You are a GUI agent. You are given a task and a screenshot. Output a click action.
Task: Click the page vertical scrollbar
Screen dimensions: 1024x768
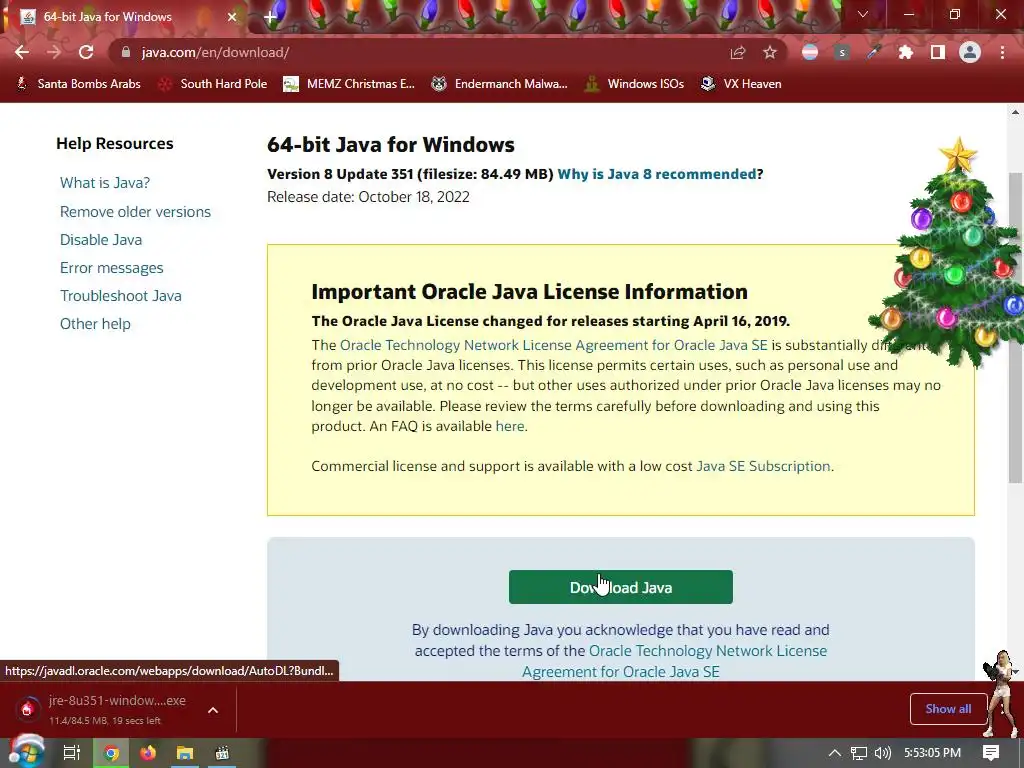coord(1015,328)
